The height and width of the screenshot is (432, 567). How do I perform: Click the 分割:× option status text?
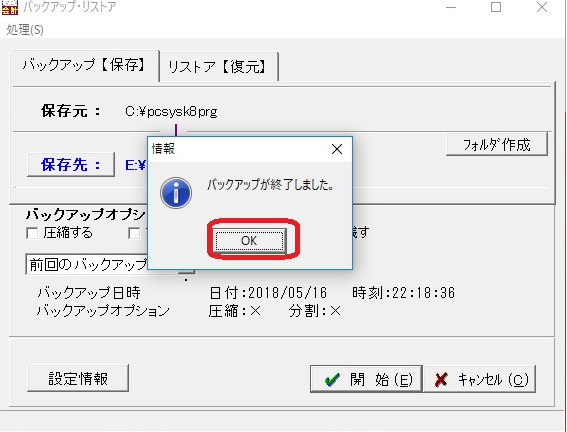pos(315,311)
